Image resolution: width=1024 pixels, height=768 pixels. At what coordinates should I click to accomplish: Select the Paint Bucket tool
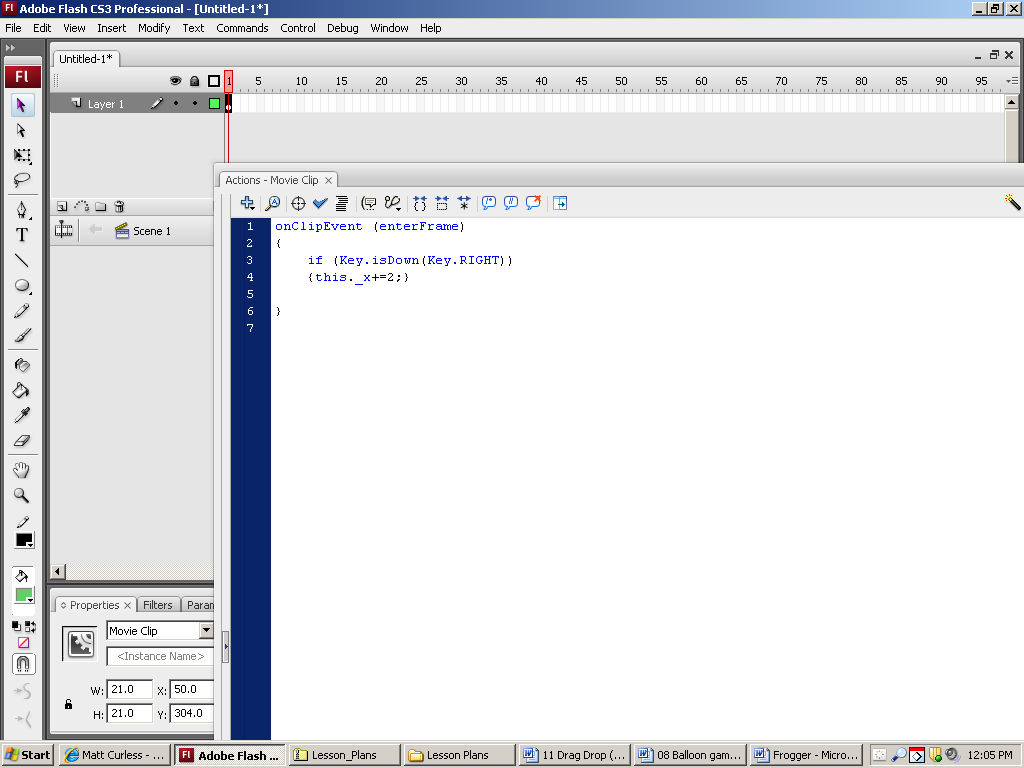point(22,391)
